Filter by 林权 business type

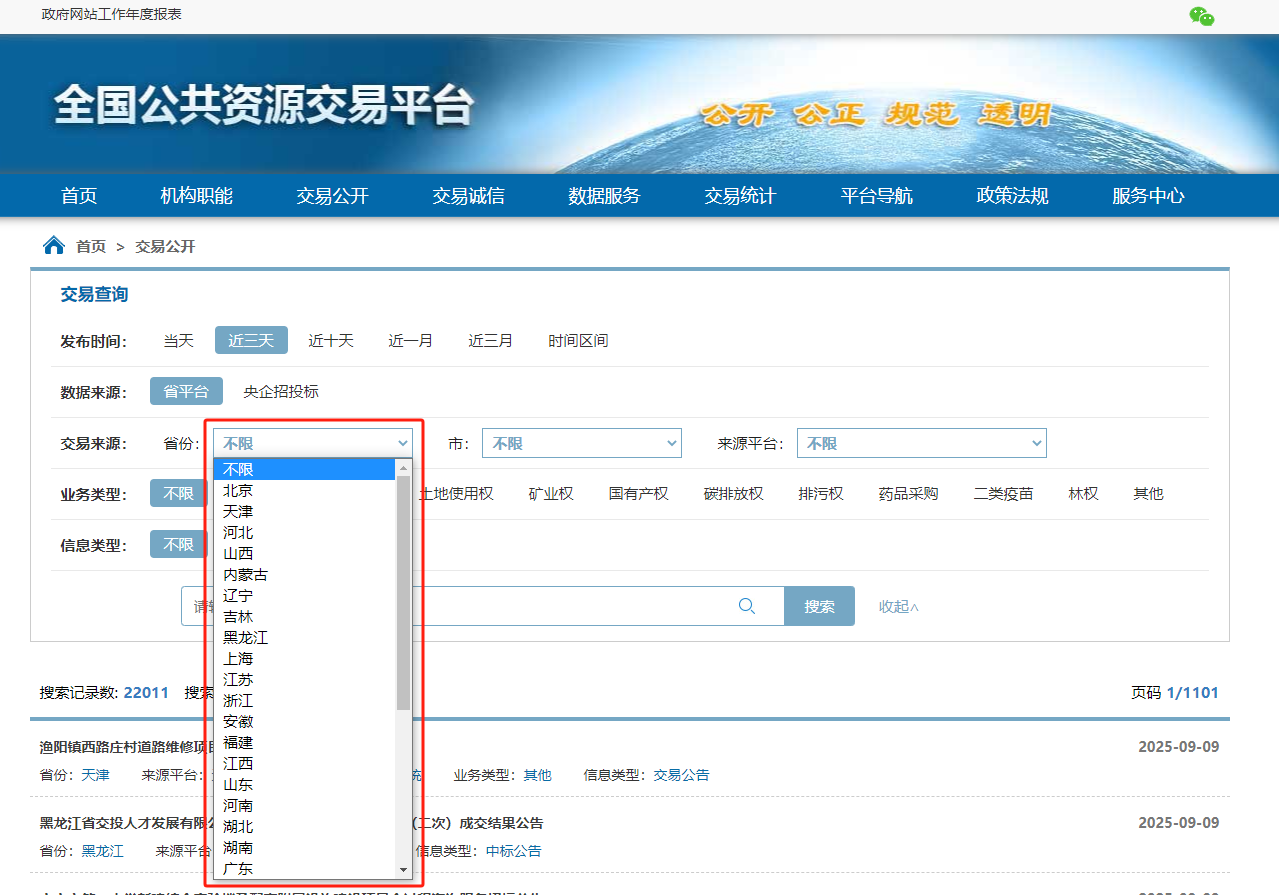click(1083, 493)
